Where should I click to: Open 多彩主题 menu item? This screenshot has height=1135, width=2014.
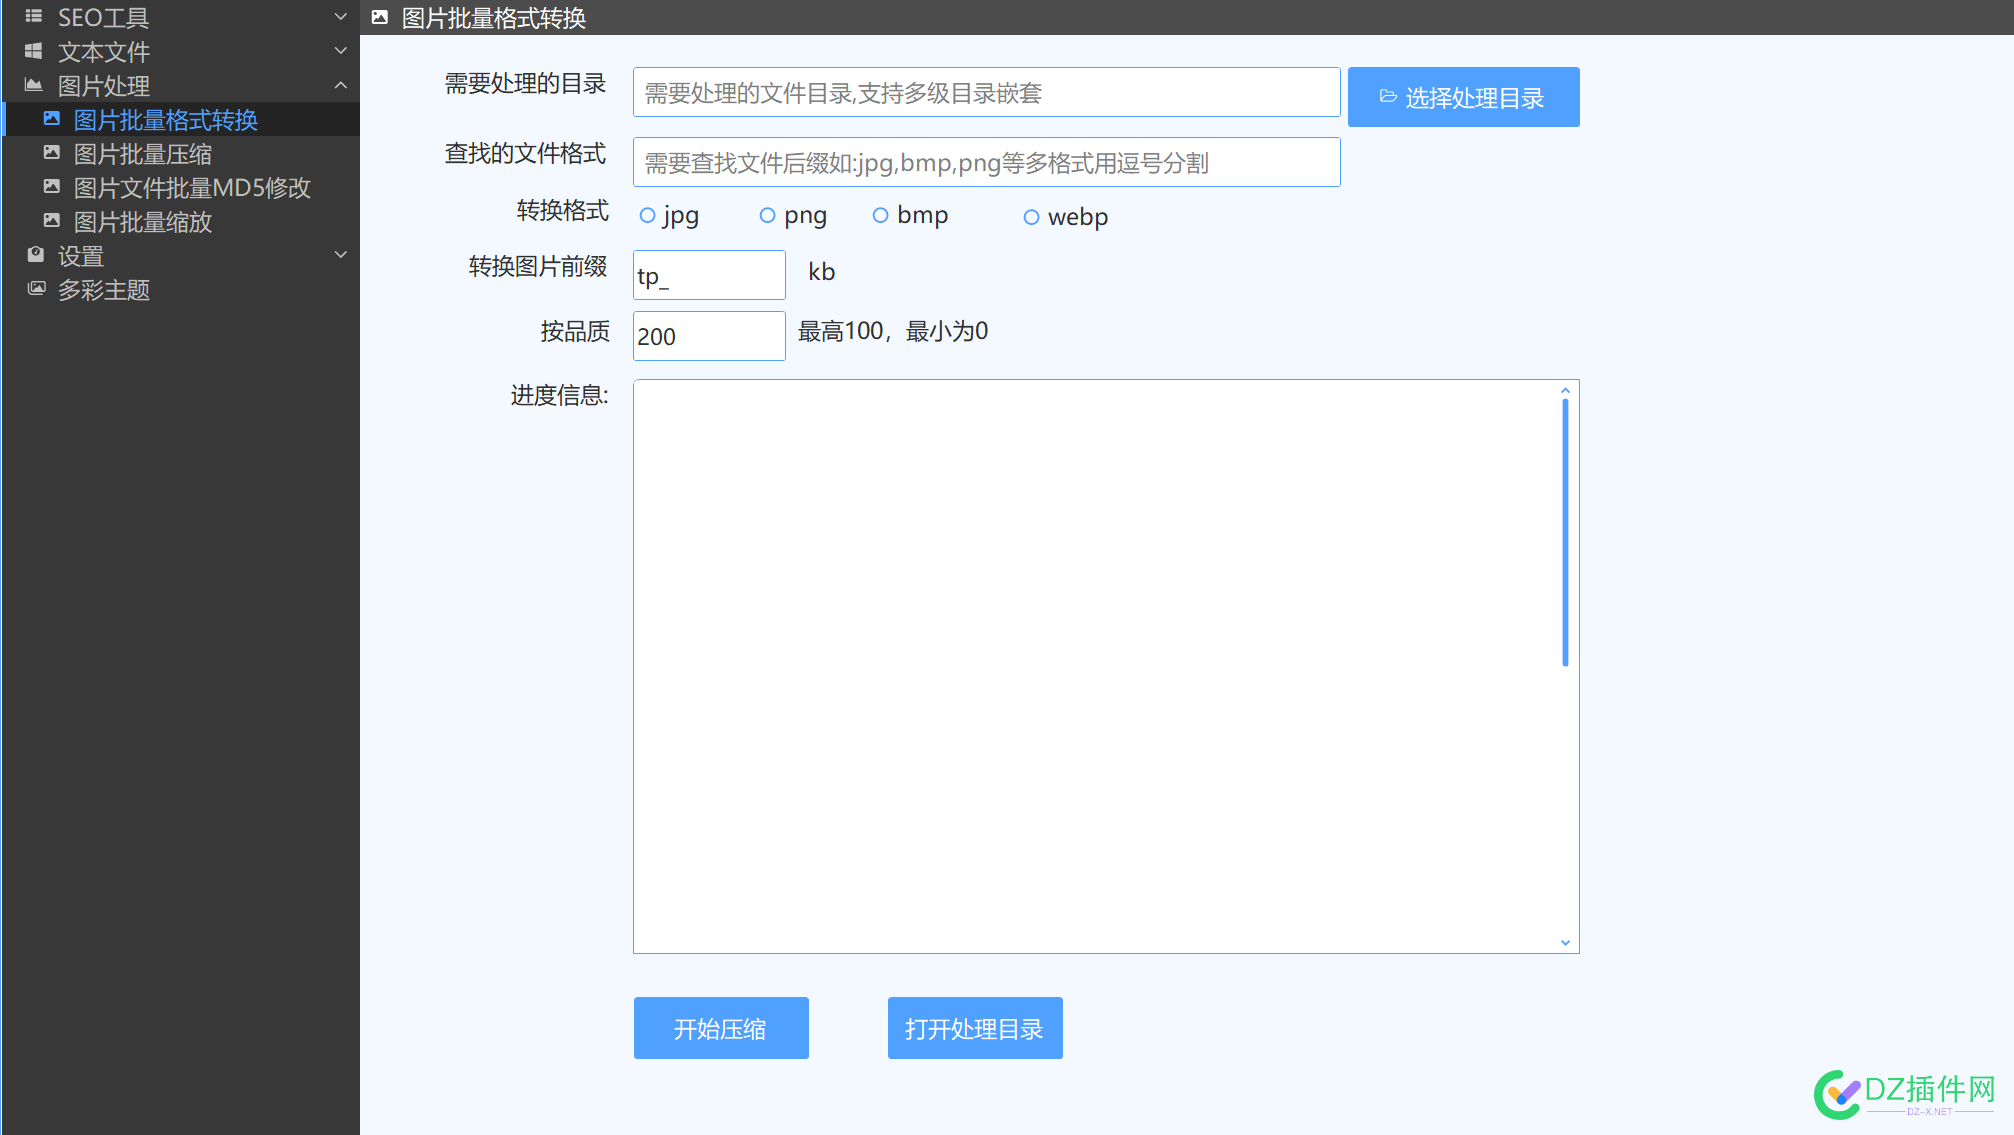point(181,289)
